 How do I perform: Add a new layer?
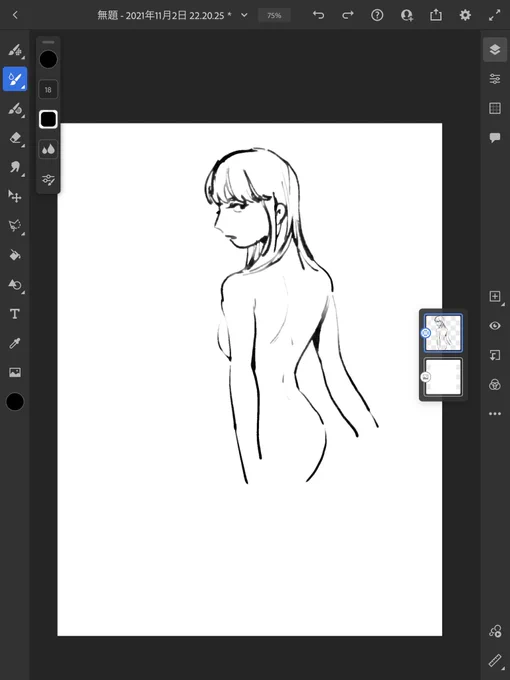[495, 296]
